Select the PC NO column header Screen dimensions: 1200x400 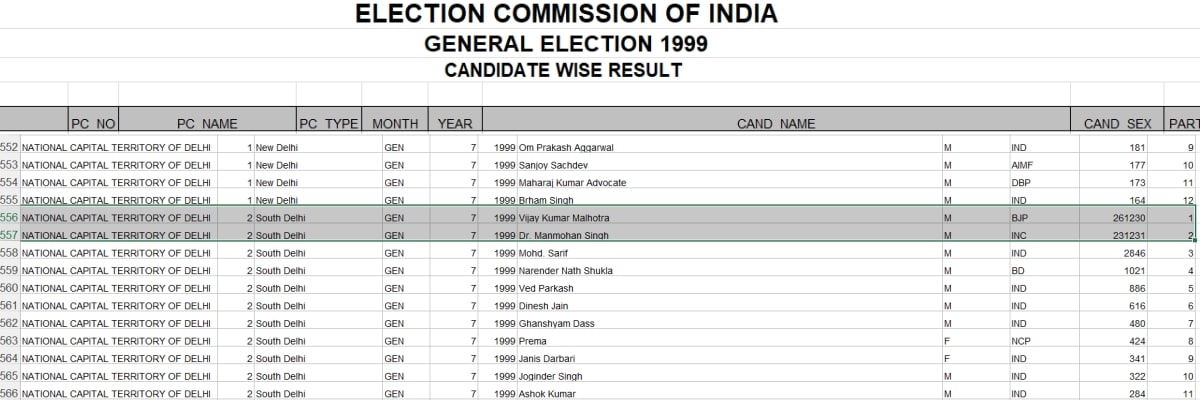pos(93,124)
